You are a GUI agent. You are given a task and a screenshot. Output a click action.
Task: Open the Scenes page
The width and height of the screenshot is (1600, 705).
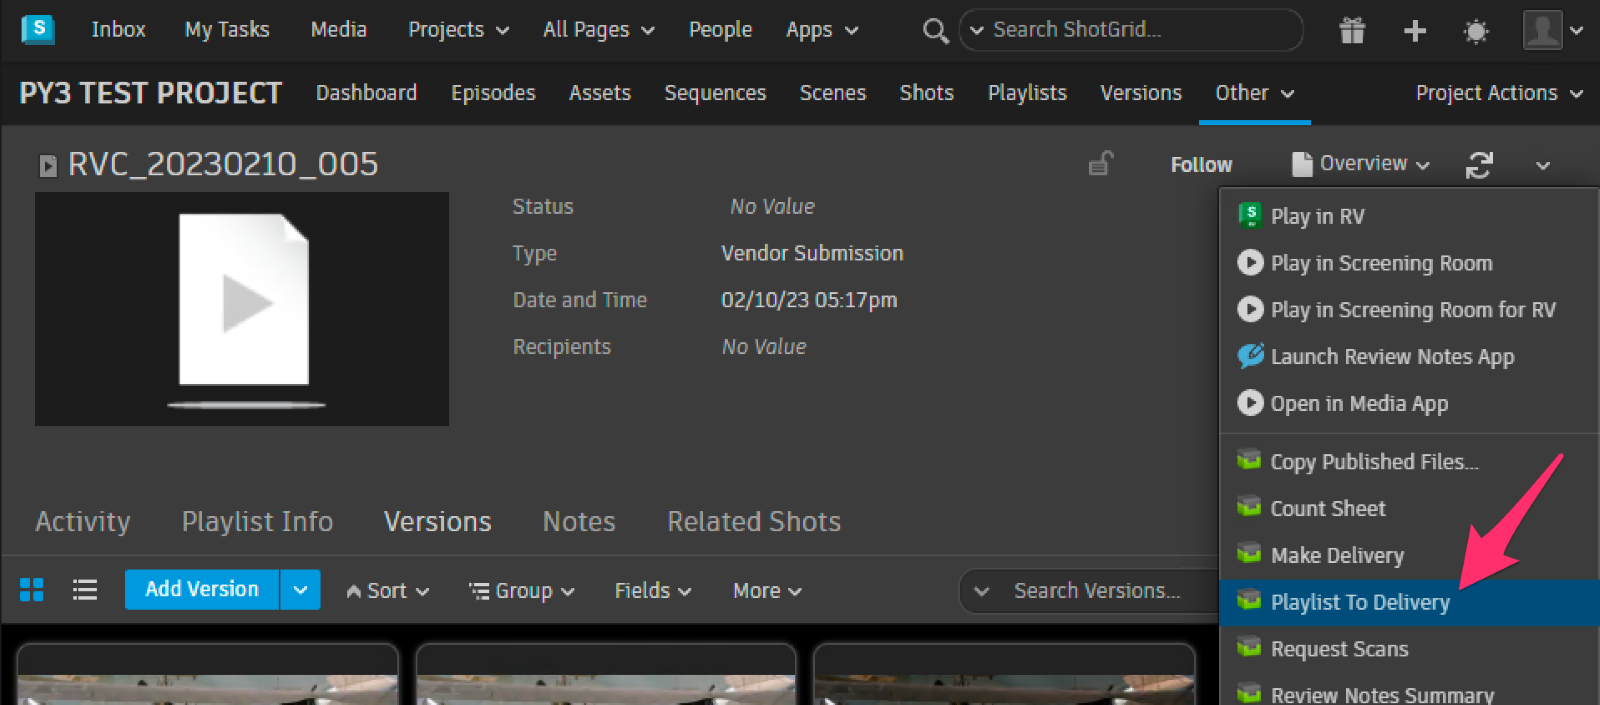833,93
